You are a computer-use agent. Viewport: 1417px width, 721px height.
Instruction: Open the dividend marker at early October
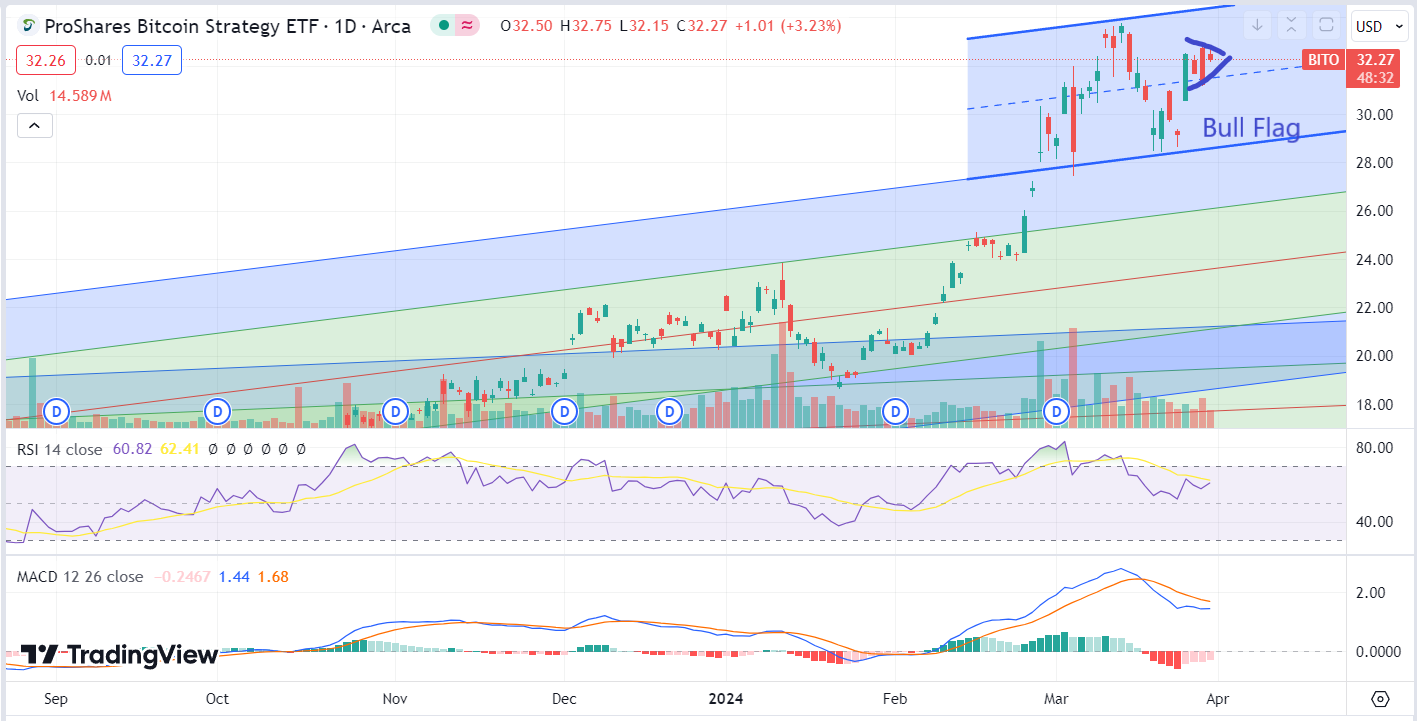[216, 410]
